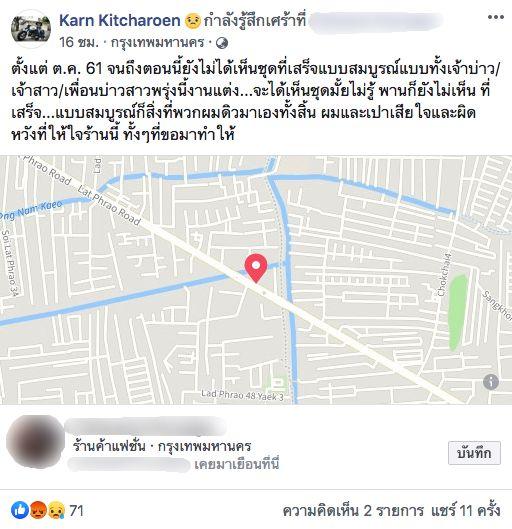Click the globe public privacy icon
The width and height of the screenshot is (512, 529).
tap(222, 43)
